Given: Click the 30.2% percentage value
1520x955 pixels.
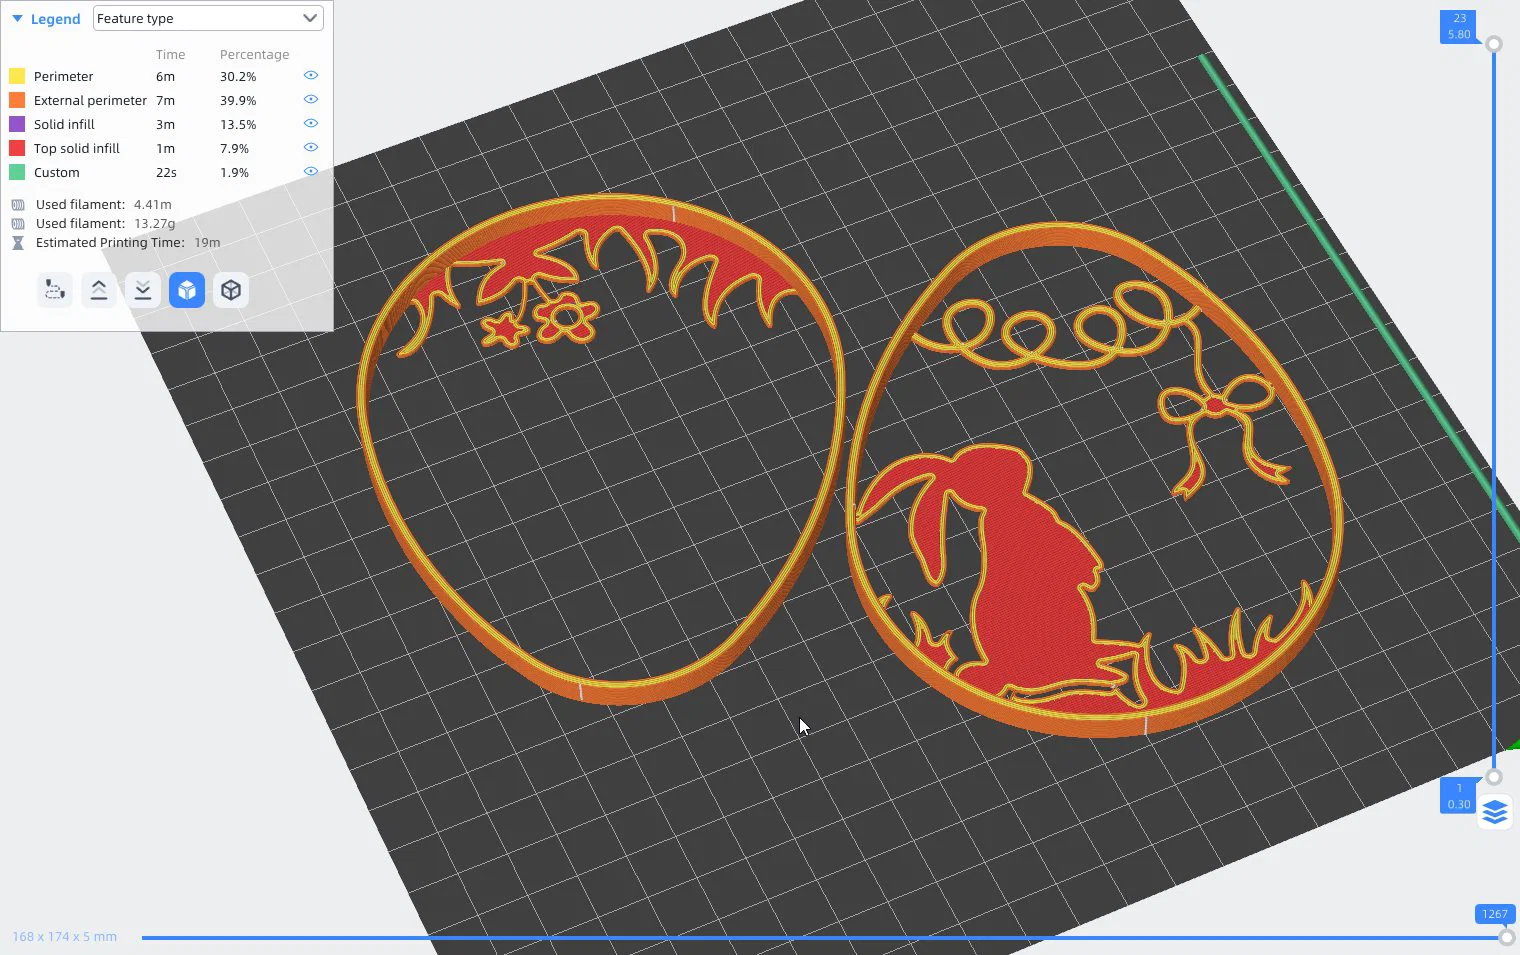Looking at the screenshot, I should coord(238,76).
